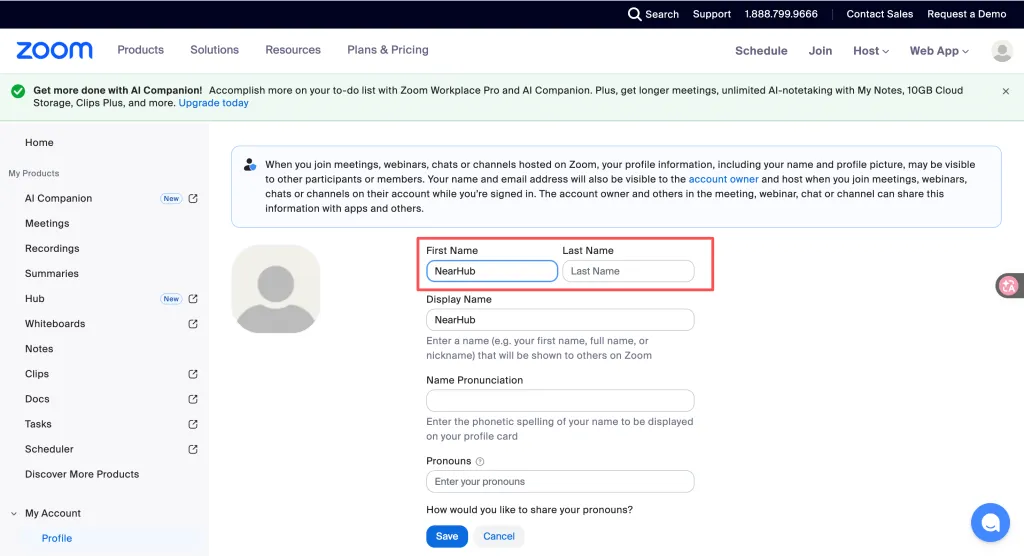The image size is (1024, 556).
Task: Open the chat support bubble
Action: (990, 523)
